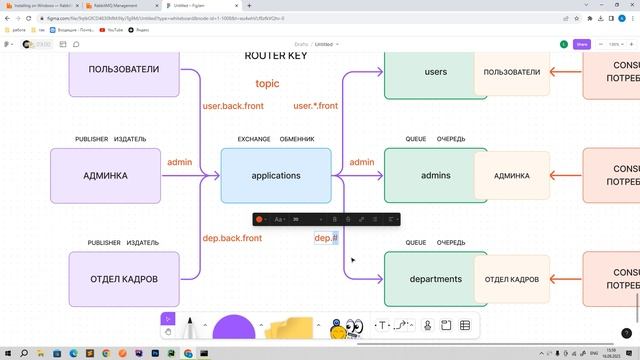This screenshot has width=640, height=360.
Task: Select the Table tool
Action: 465,325
